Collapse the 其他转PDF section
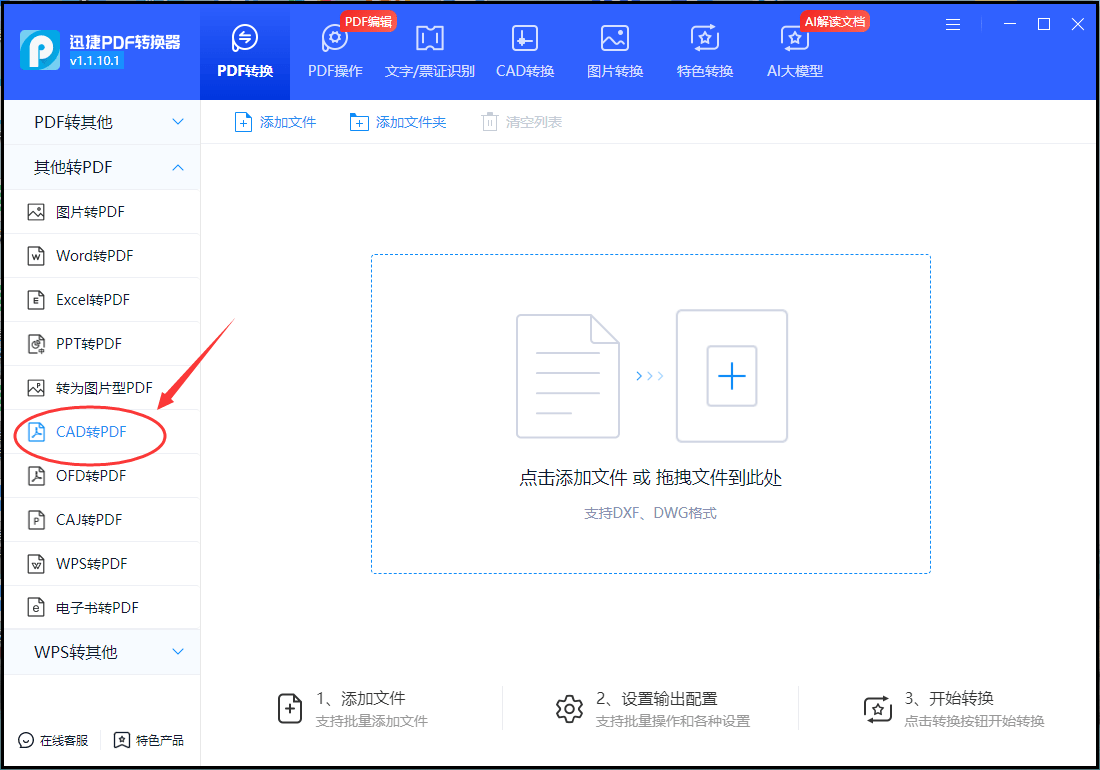The image size is (1100, 770). click(x=102, y=167)
